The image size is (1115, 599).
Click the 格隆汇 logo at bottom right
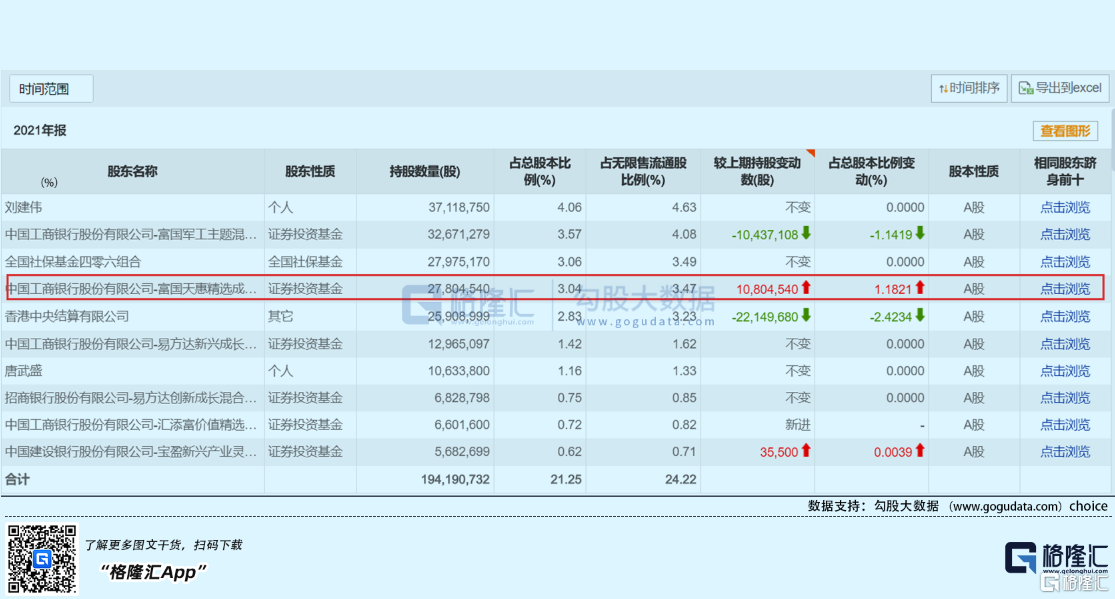coord(1056,558)
